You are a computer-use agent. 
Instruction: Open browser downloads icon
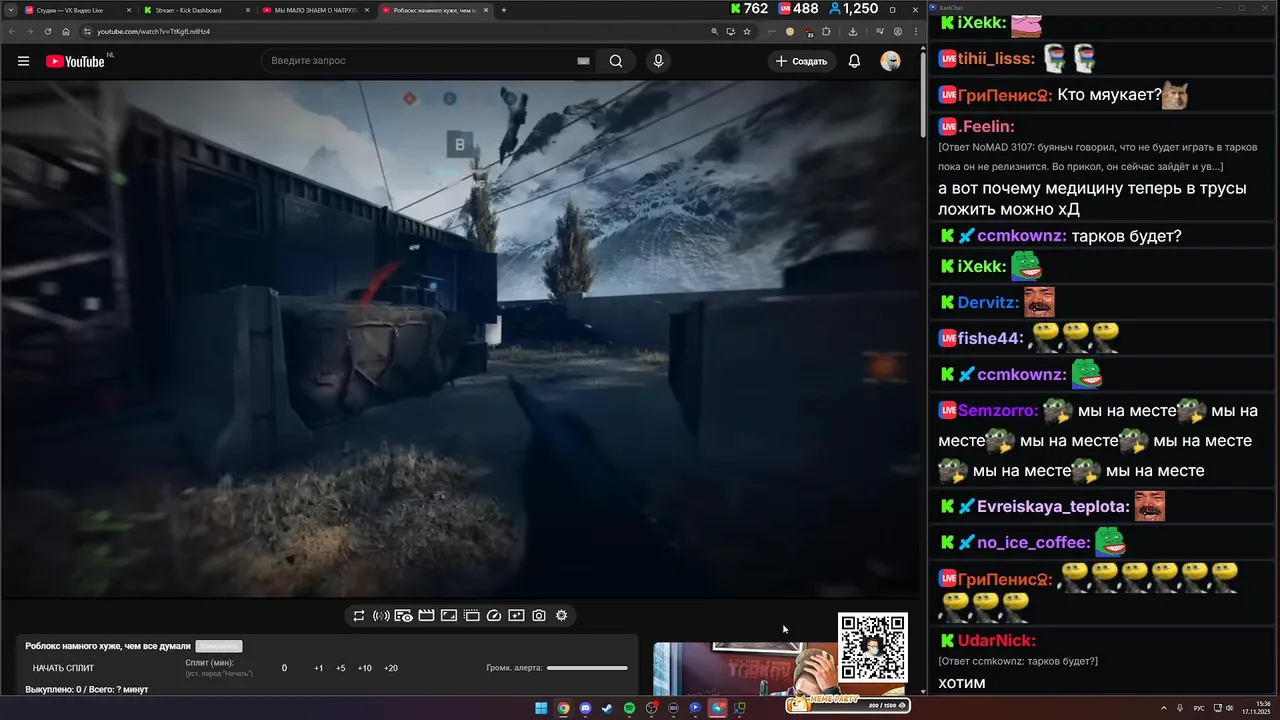click(853, 31)
